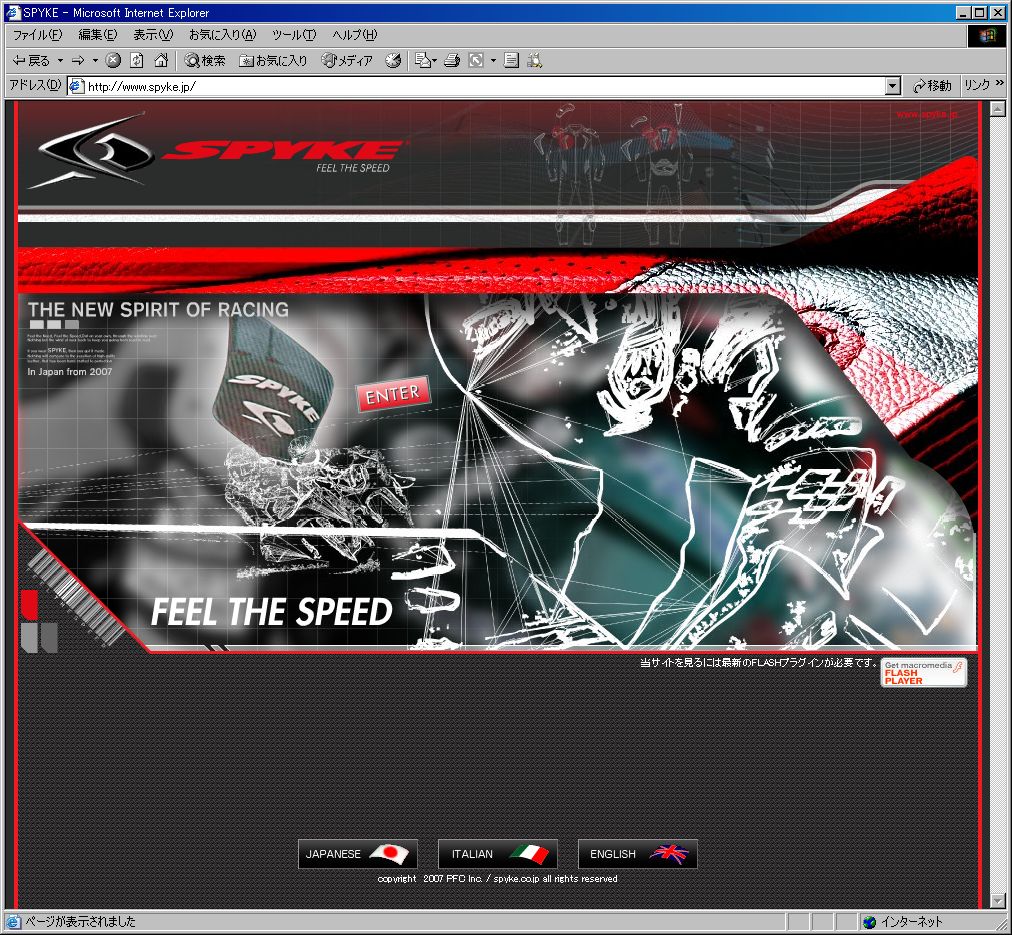Click the "FEEL THE SPEED" slogan text

[272, 612]
